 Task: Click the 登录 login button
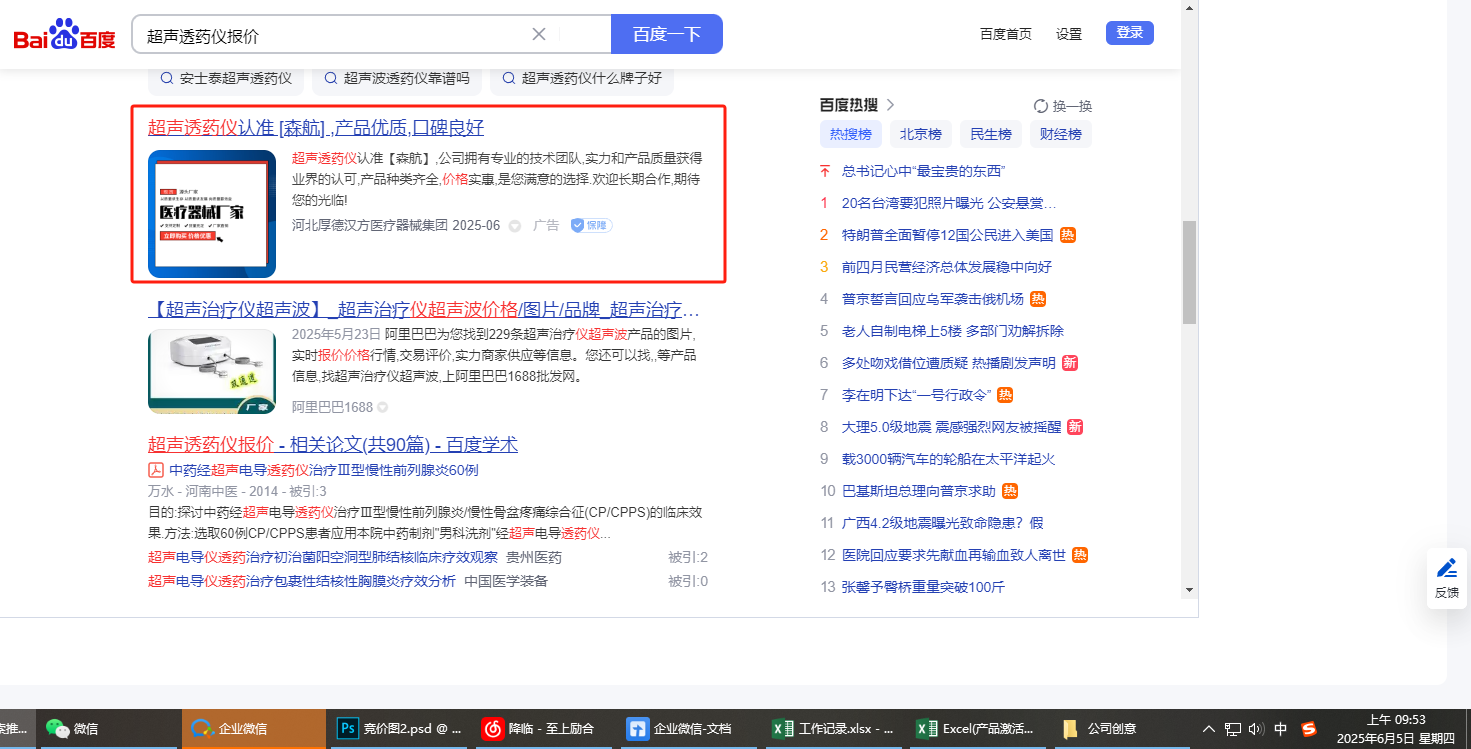1129,33
